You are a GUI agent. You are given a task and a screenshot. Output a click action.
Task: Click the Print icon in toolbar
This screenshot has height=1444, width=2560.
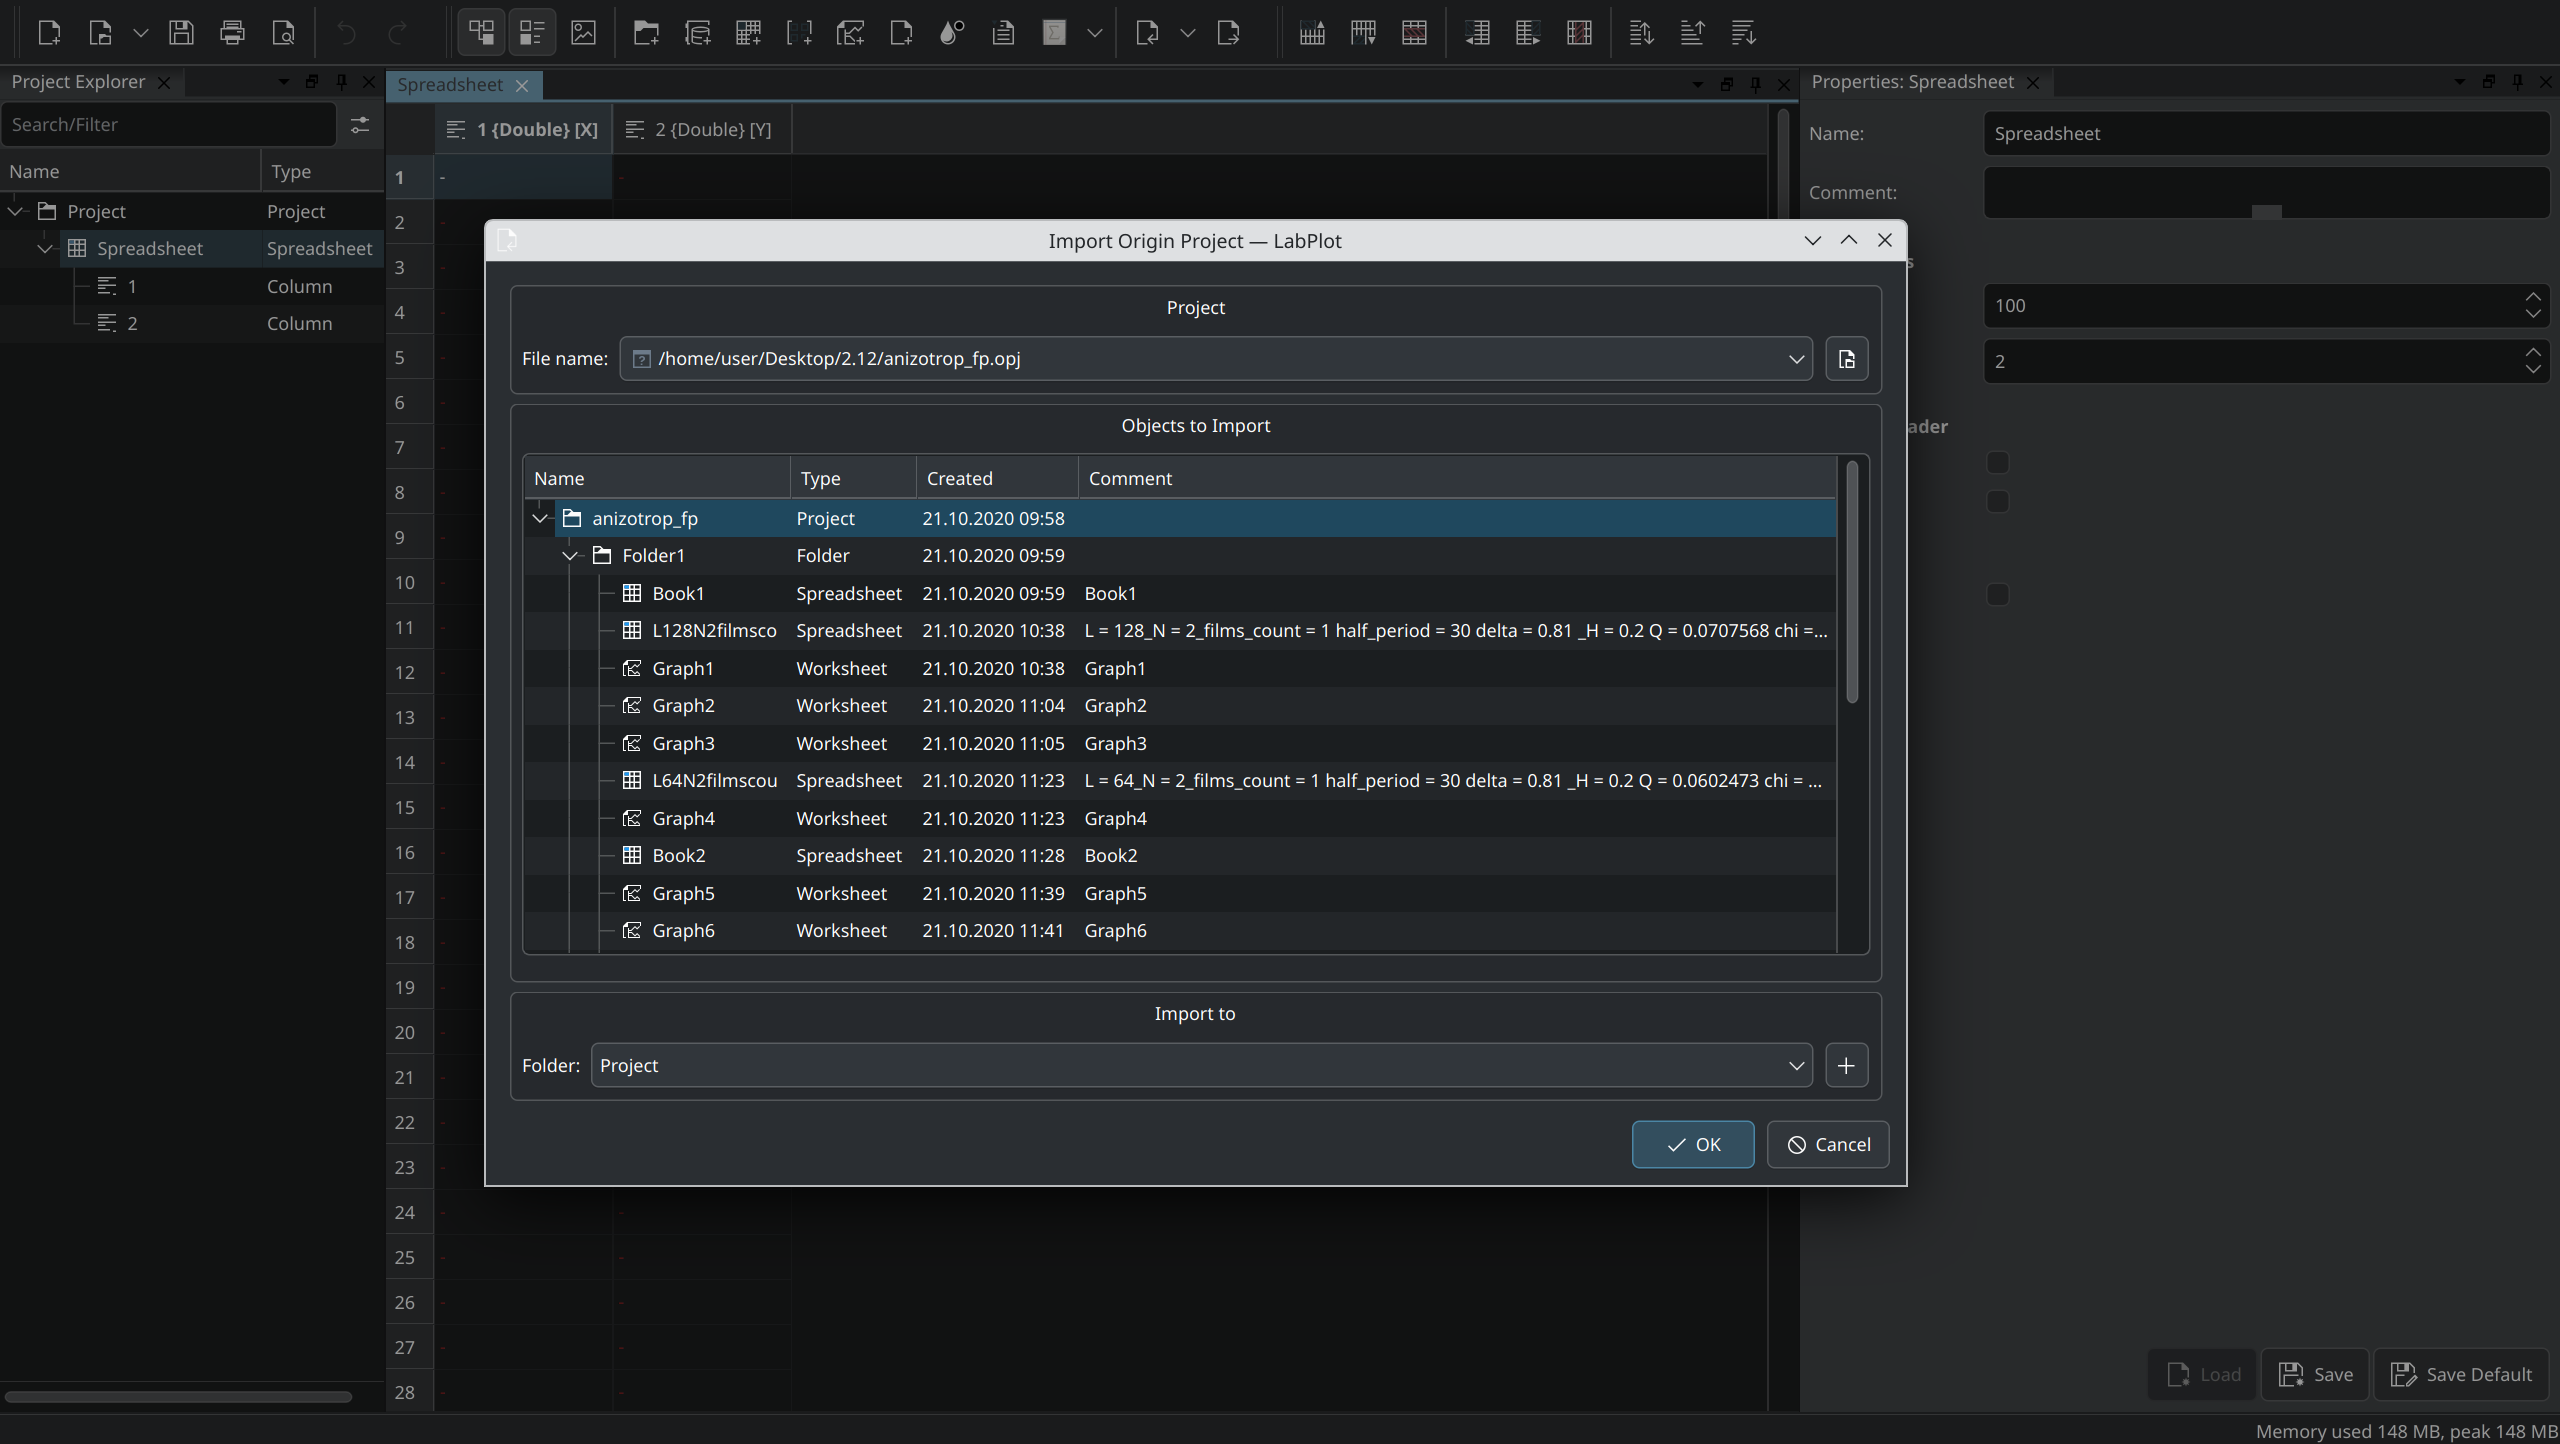tap(232, 33)
